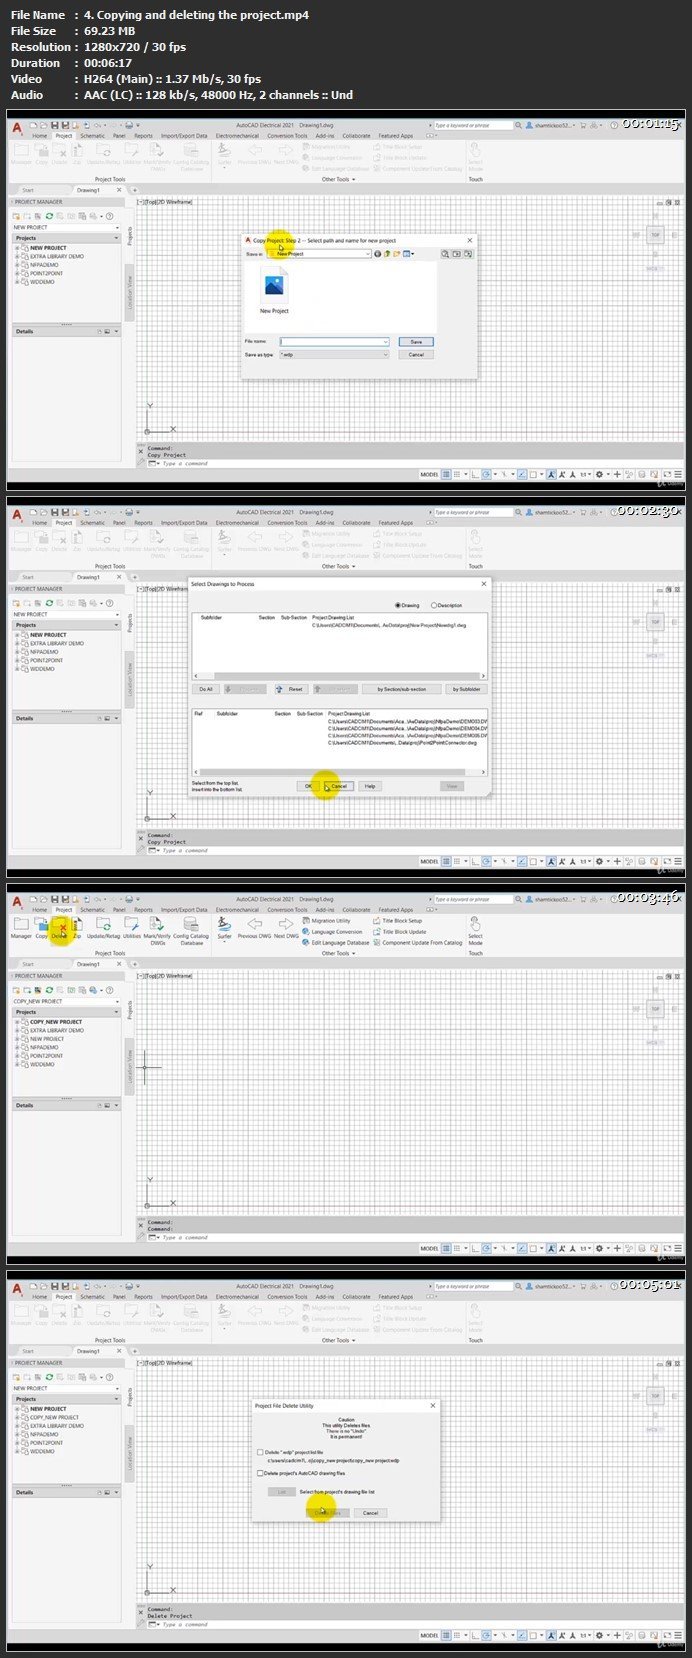Check Delete ".wdp" project list file
692x1658 pixels.
(x=261, y=1452)
